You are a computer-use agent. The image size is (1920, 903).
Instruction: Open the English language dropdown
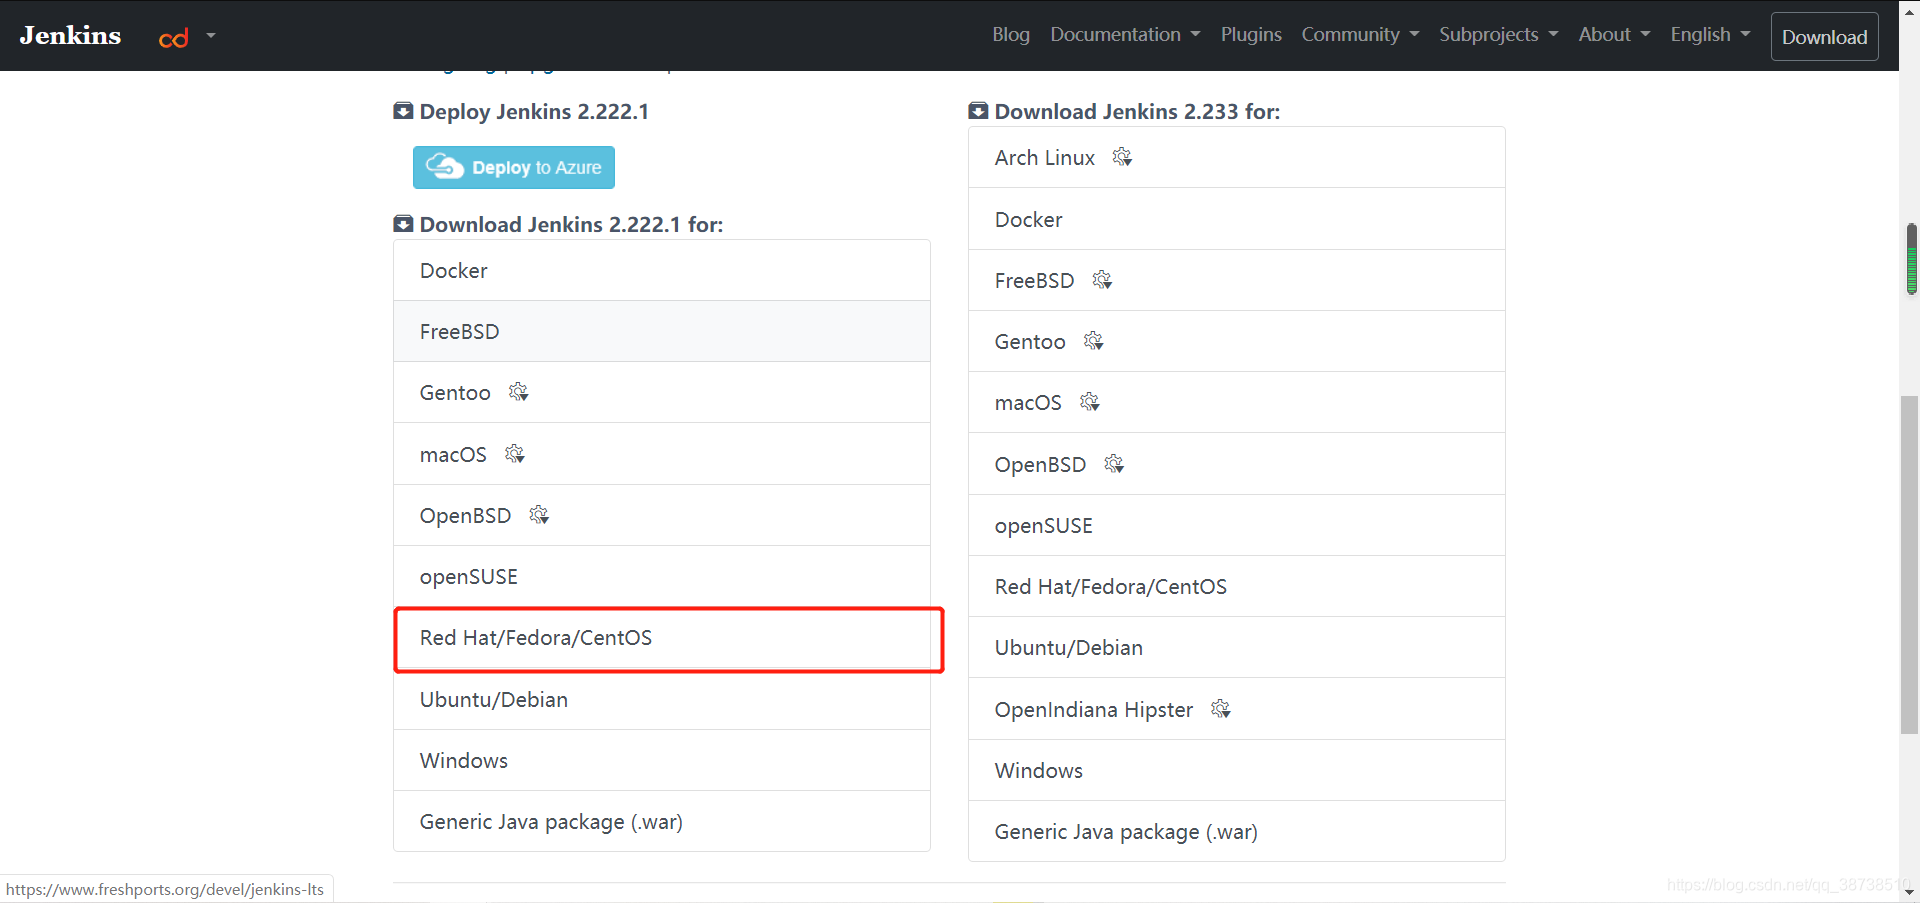1710,35
